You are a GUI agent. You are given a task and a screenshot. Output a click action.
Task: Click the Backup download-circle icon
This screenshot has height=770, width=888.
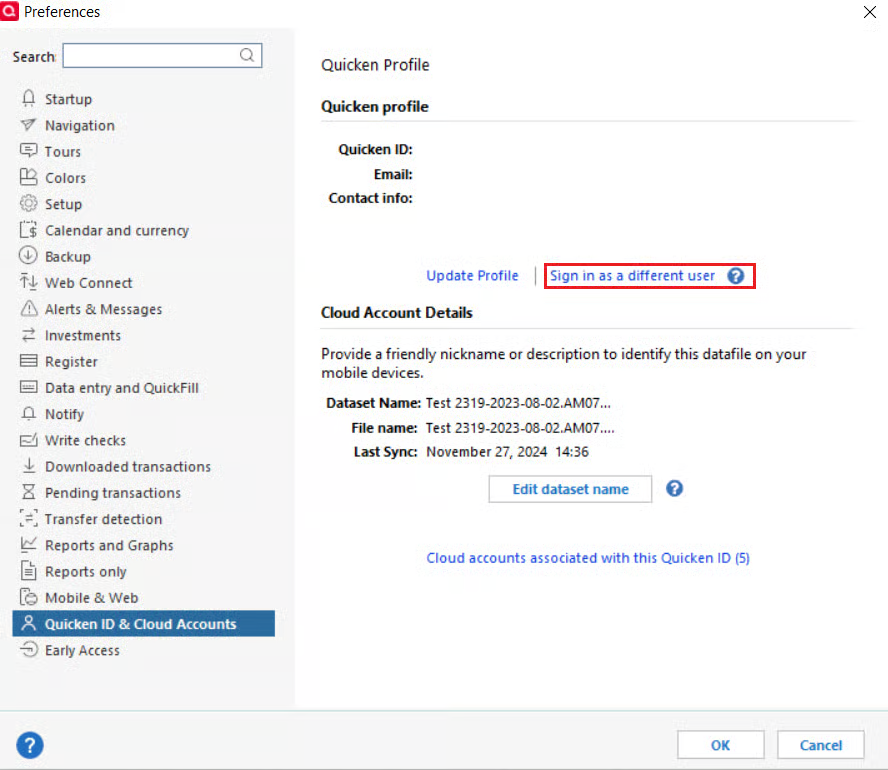point(28,255)
